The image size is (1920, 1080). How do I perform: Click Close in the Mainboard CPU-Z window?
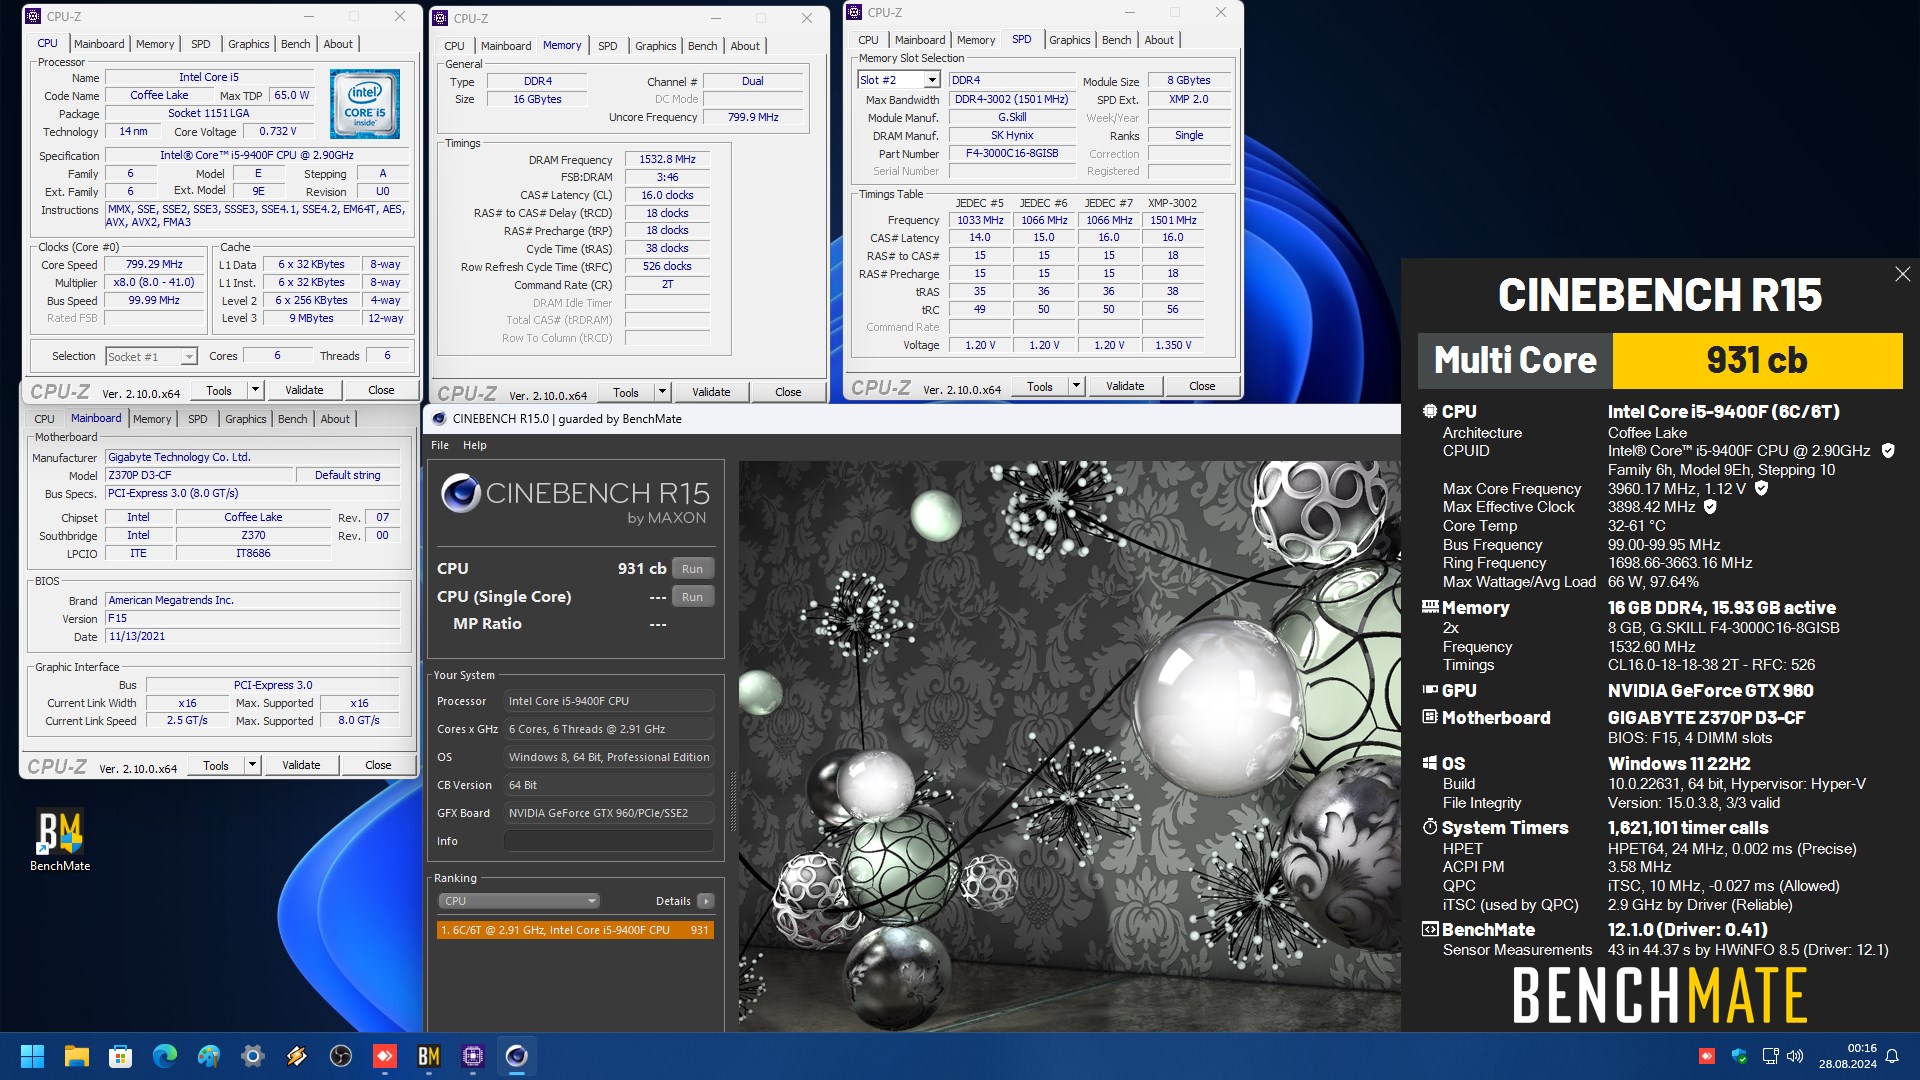[x=378, y=765]
